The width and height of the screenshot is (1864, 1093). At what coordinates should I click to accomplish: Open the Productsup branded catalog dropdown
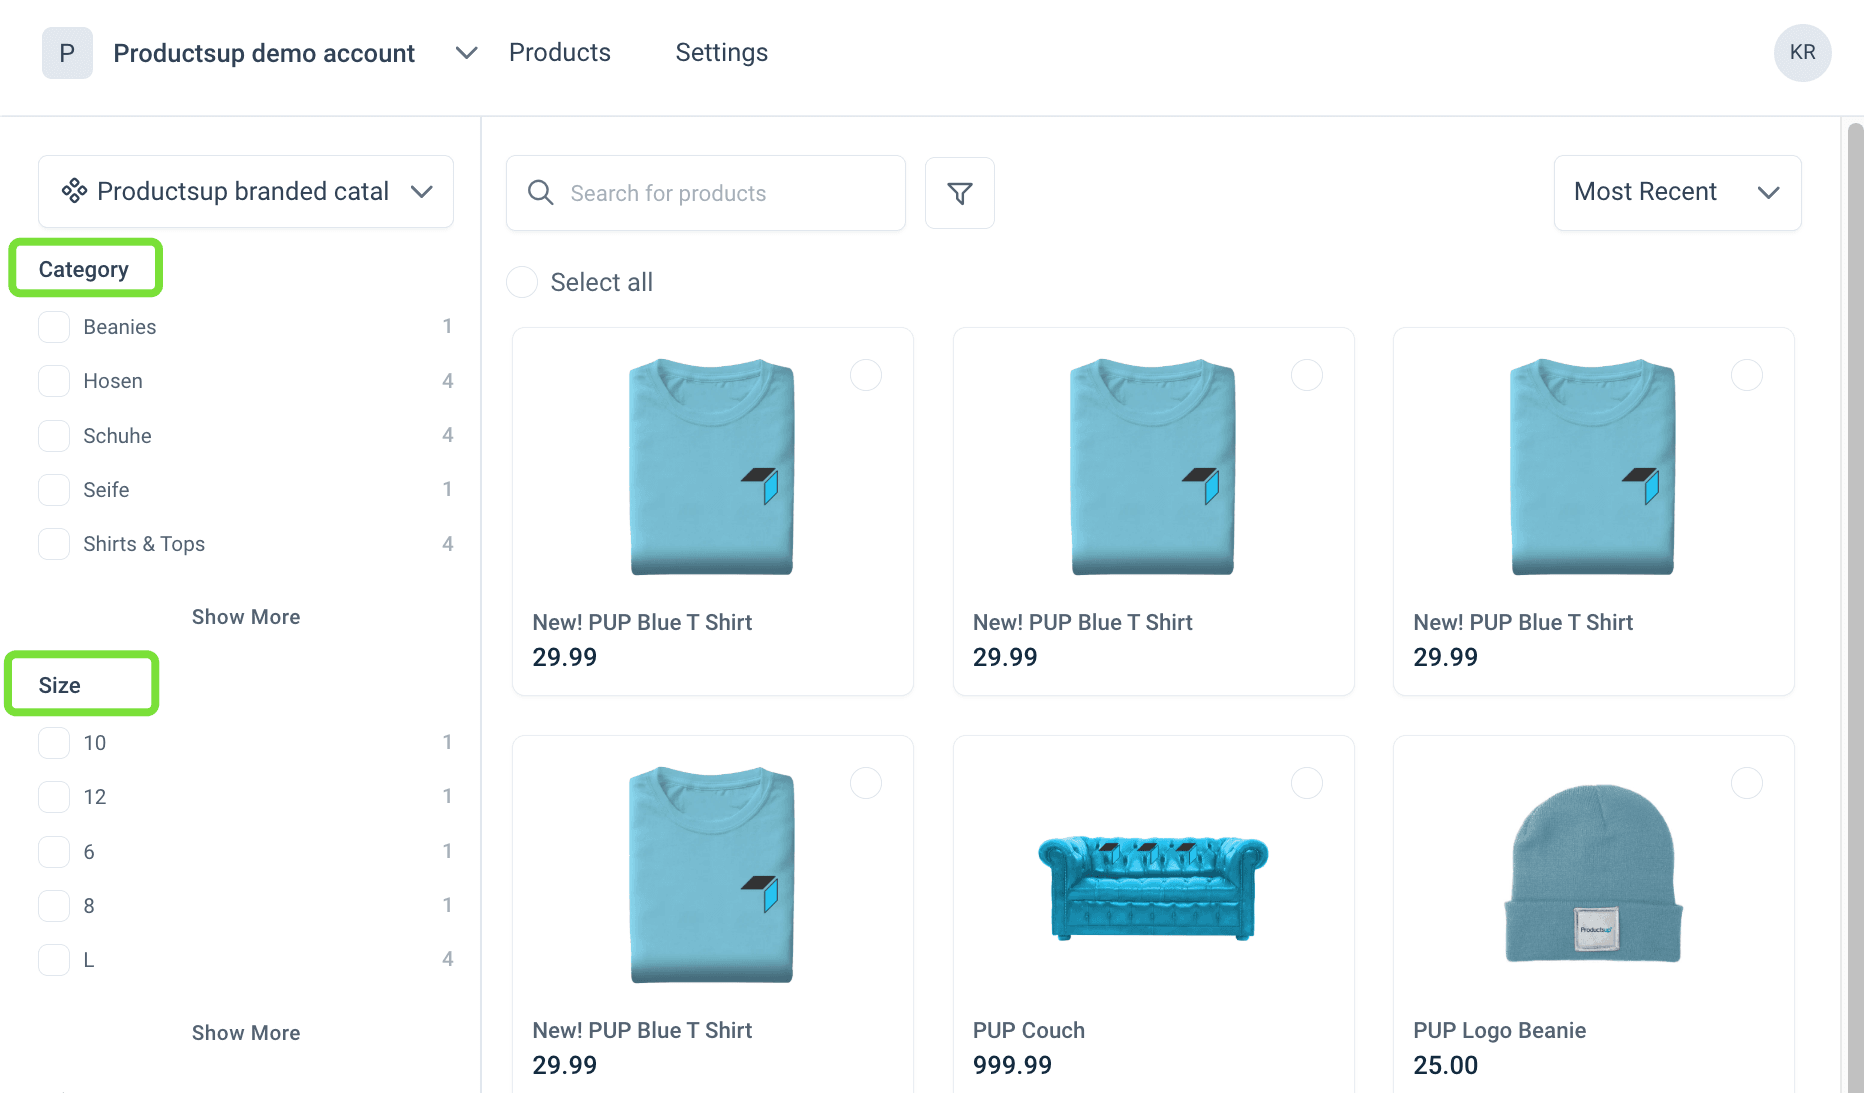click(246, 191)
